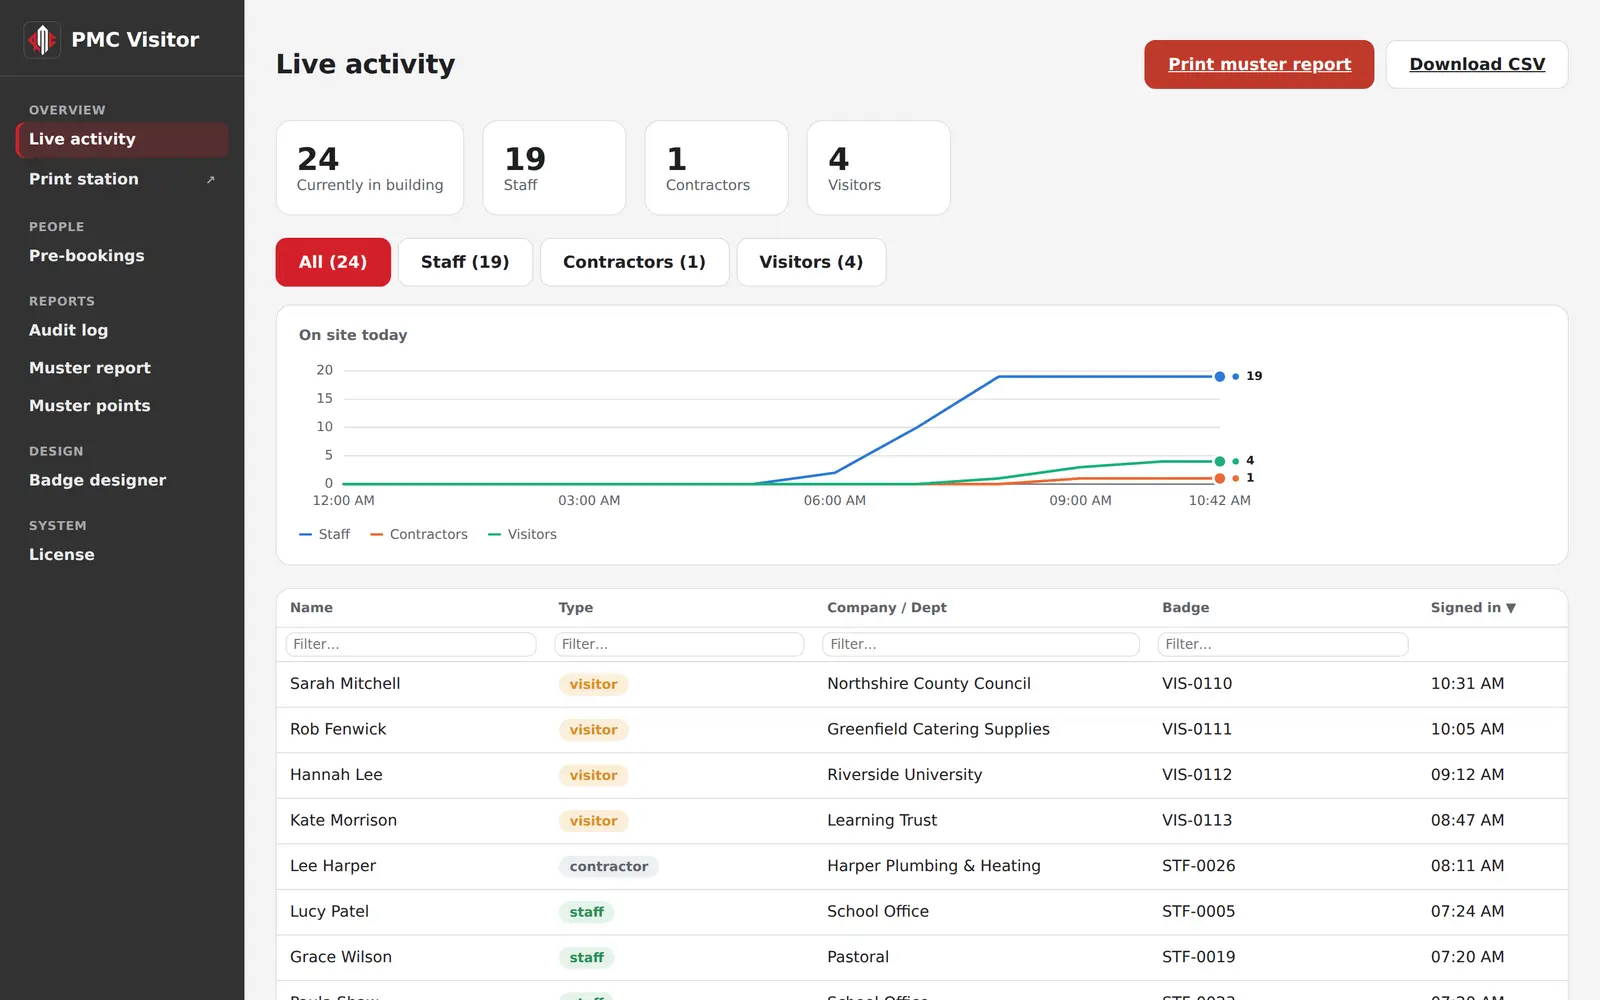This screenshot has width=1600, height=1000.
Task: Click the Badge filter field
Action: [1283, 644]
